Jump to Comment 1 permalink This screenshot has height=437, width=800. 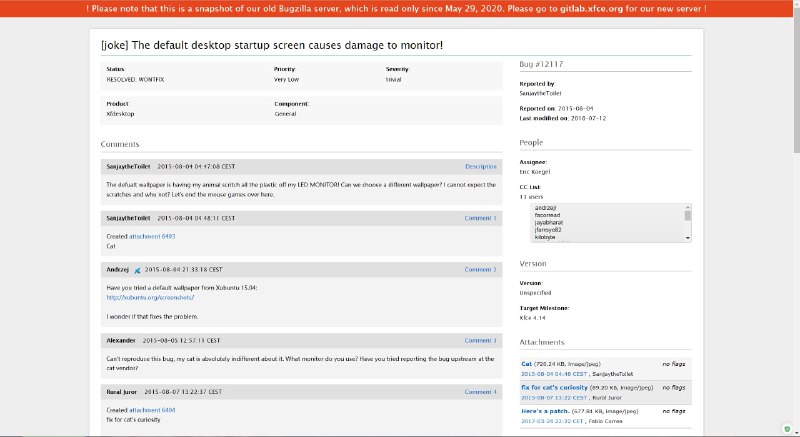click(480, 218)
